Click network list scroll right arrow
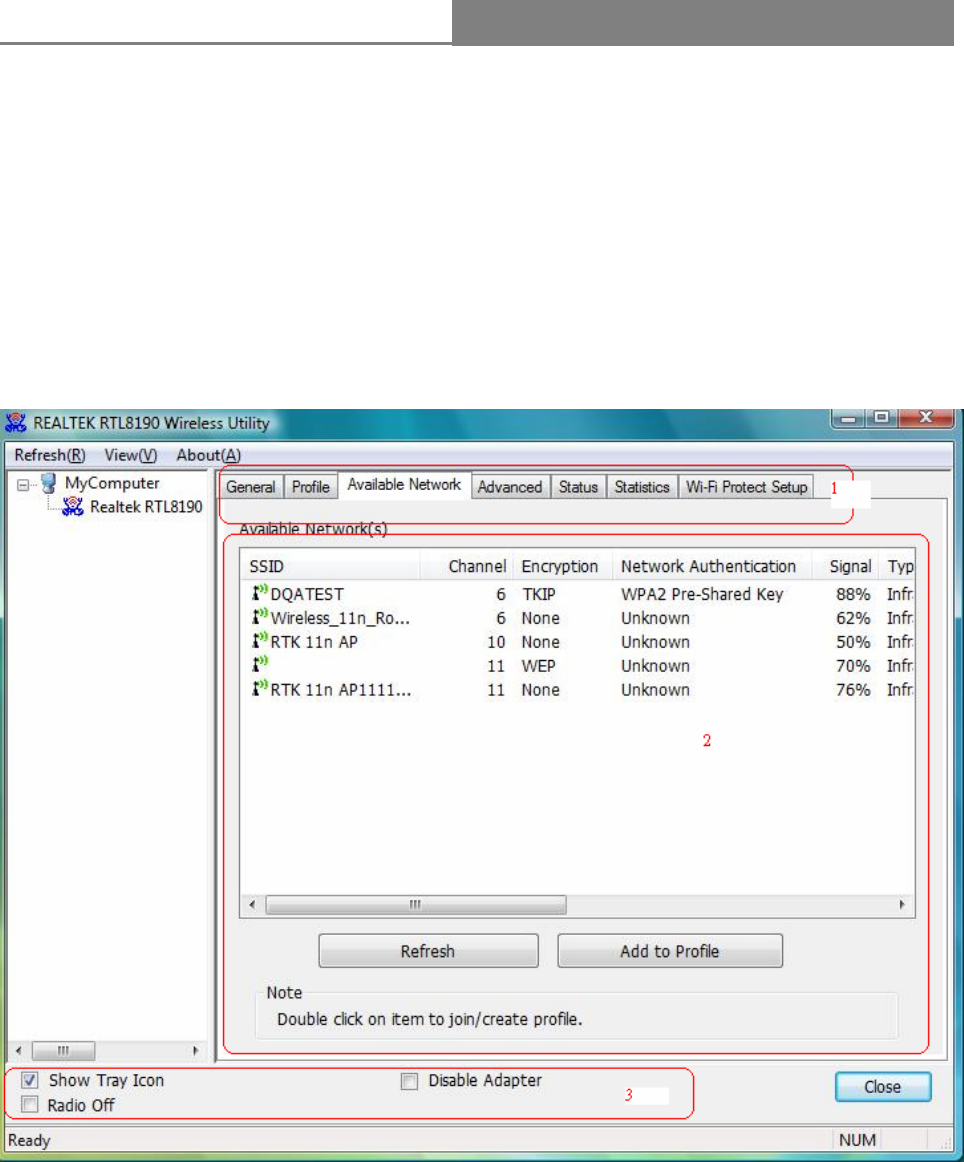 pos(902,904)
